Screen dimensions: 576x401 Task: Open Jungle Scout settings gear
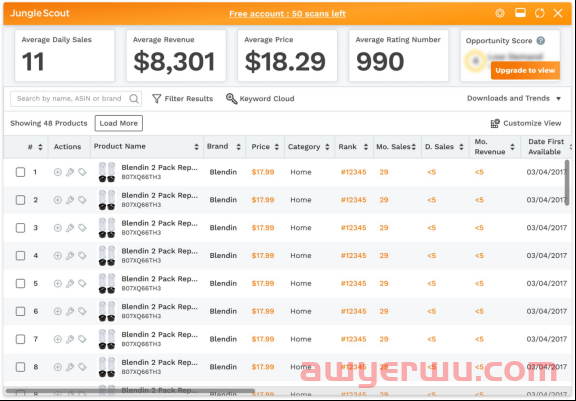[x=500, y=13]
